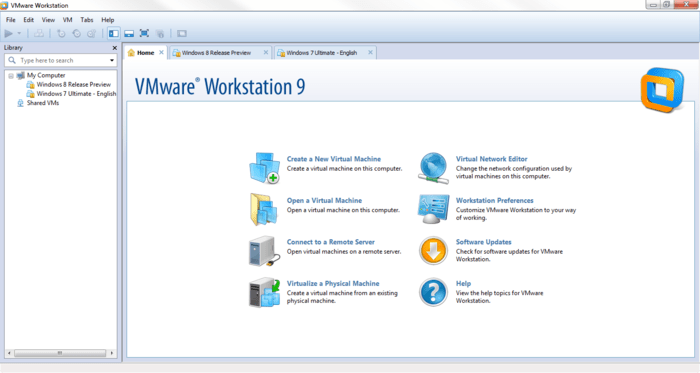Click the Power On play toolbar icon
The image size is (700, 373).
point(8,33)
